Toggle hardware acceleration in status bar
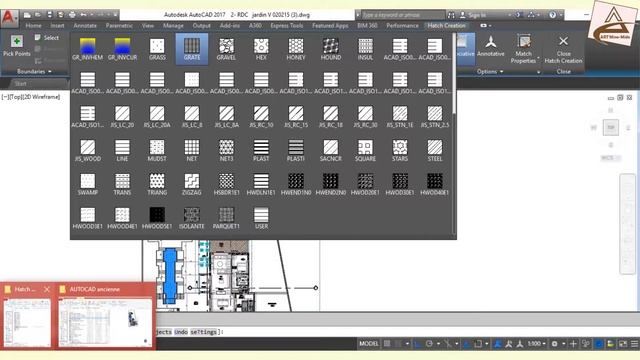Image resolution: width=640 pixels, height=360 pixels. click(599, 344)
